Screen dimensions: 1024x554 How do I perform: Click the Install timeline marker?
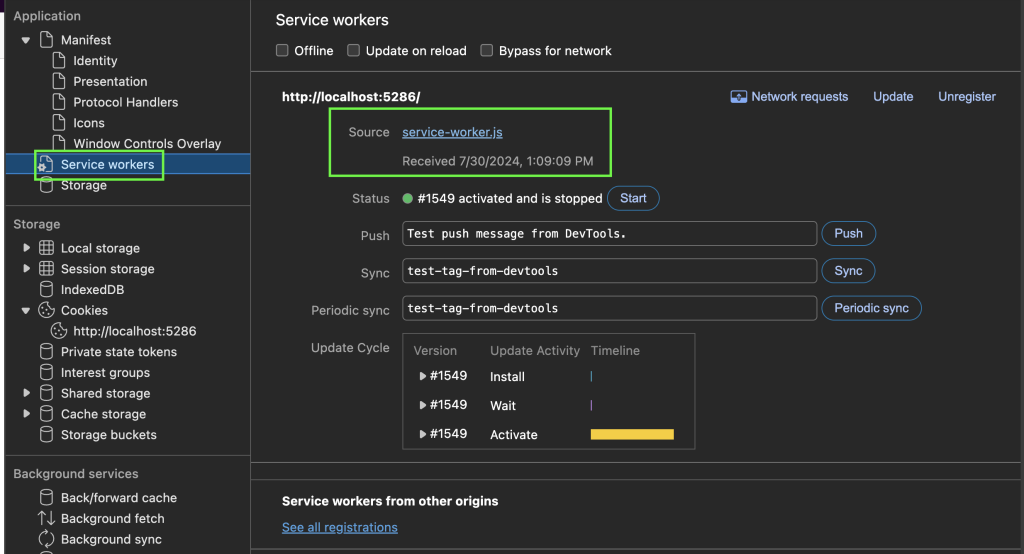click(x=591, y=376)
